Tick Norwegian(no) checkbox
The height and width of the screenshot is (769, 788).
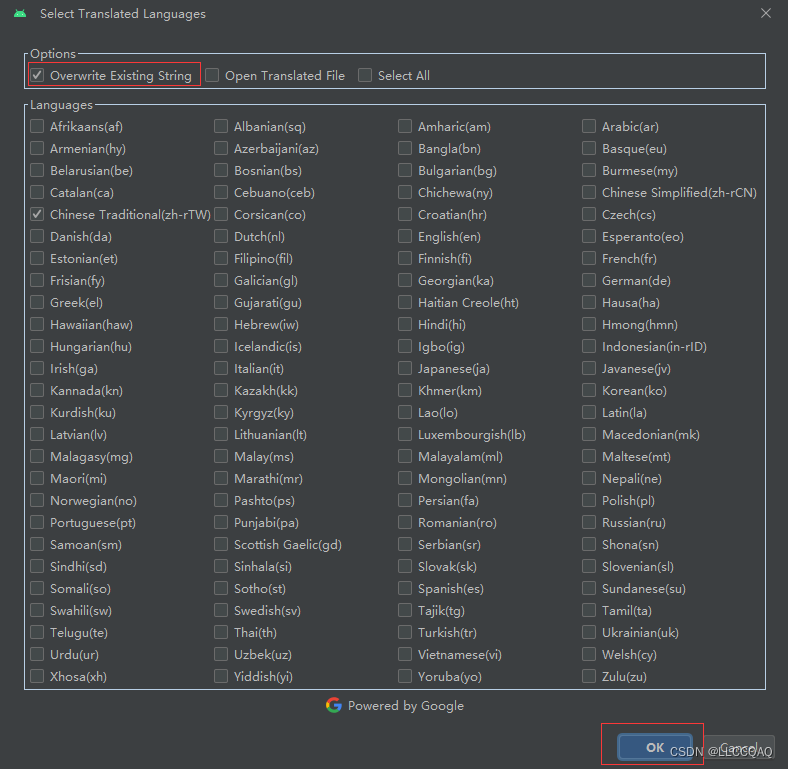pos(37,500)
